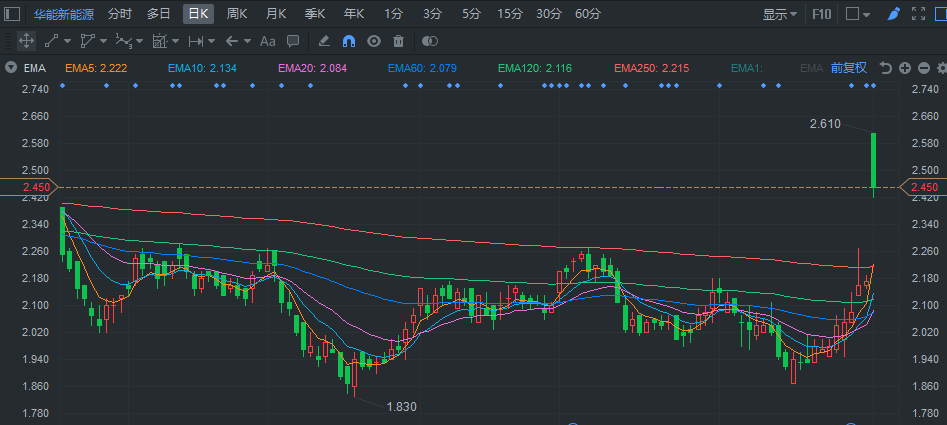
Task: Click the 2.450 price marker on left axis
Action: [x=29, y=187]
